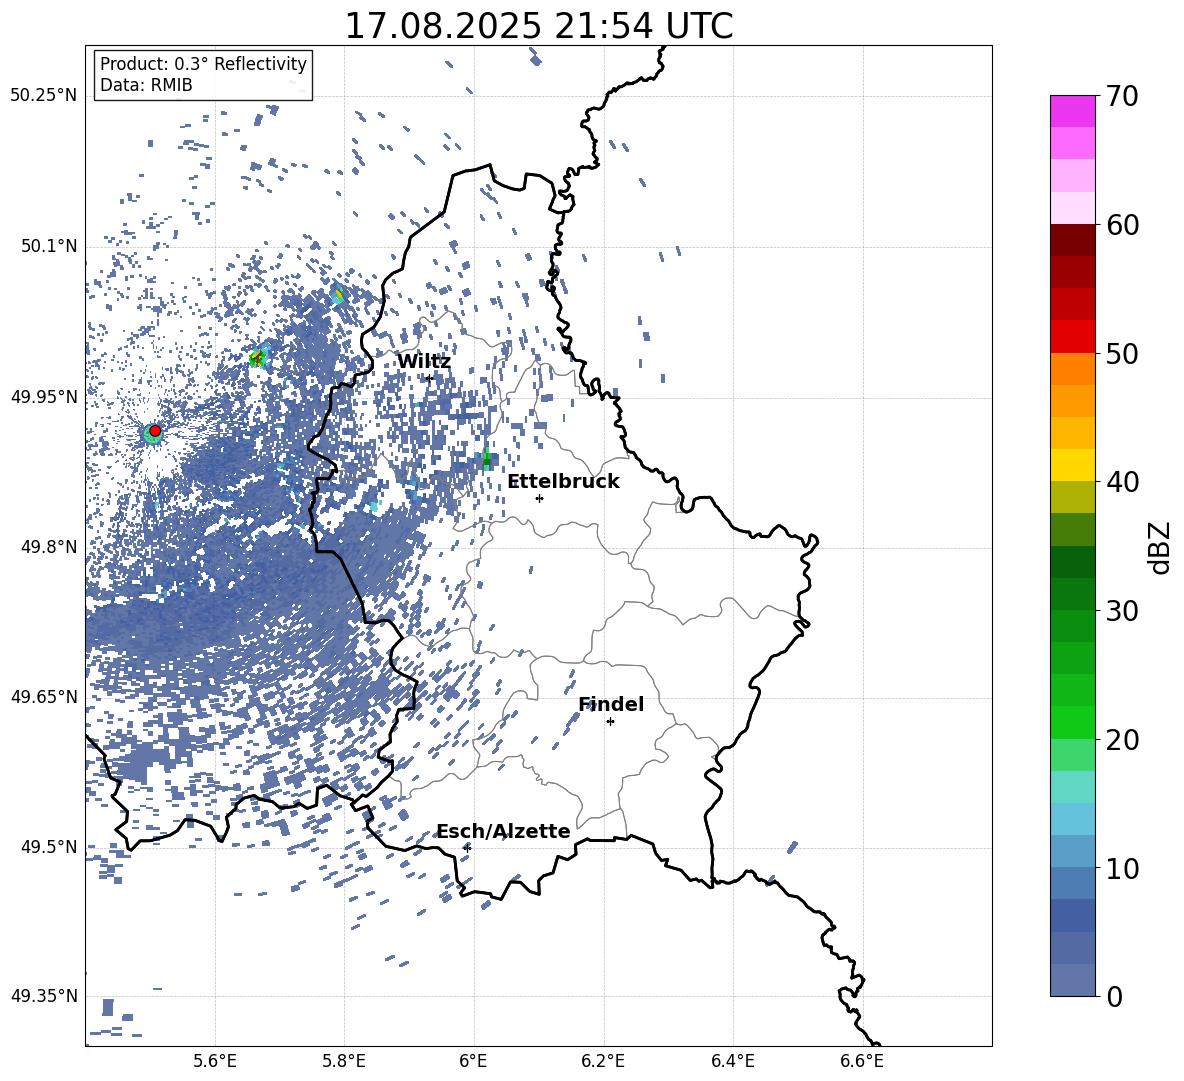Click the 'Product: 0.3° Reflectivity' text

[203, 64]
